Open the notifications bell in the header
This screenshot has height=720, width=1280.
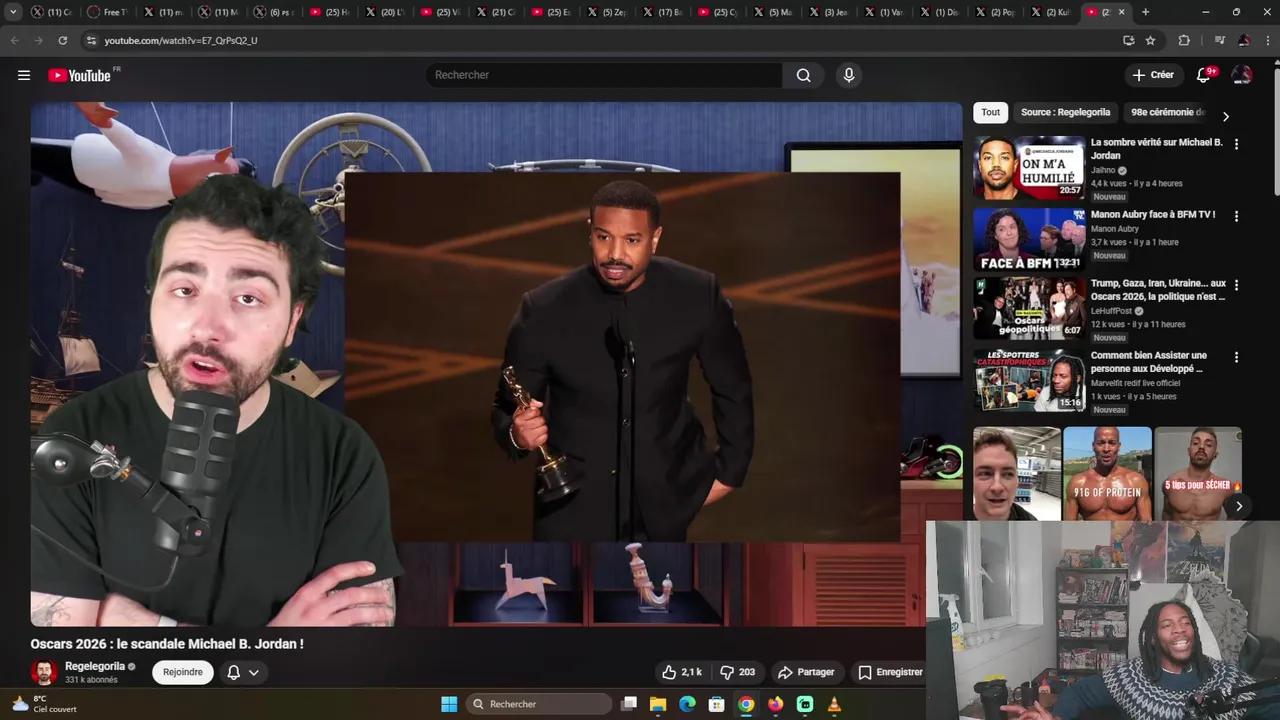[1203, 75]
